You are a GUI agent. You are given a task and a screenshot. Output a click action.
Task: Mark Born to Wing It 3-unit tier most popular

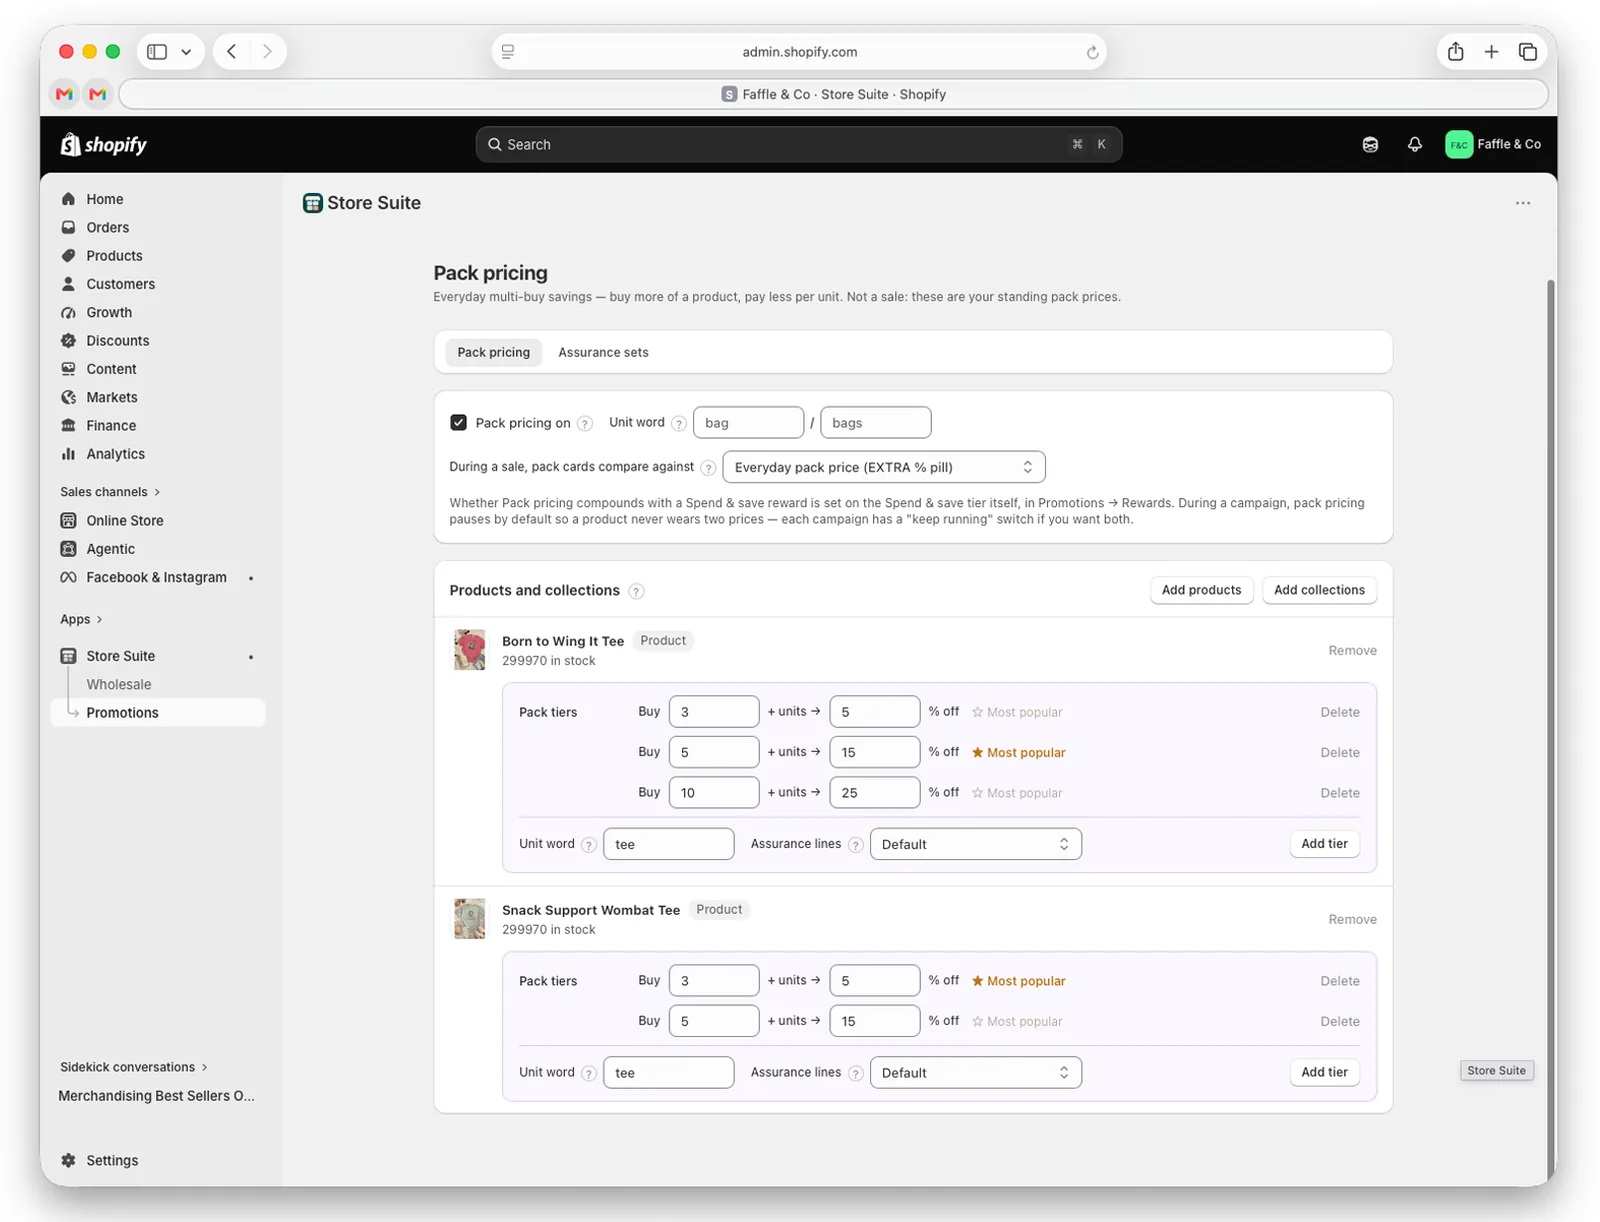(x=1017, y=712)
